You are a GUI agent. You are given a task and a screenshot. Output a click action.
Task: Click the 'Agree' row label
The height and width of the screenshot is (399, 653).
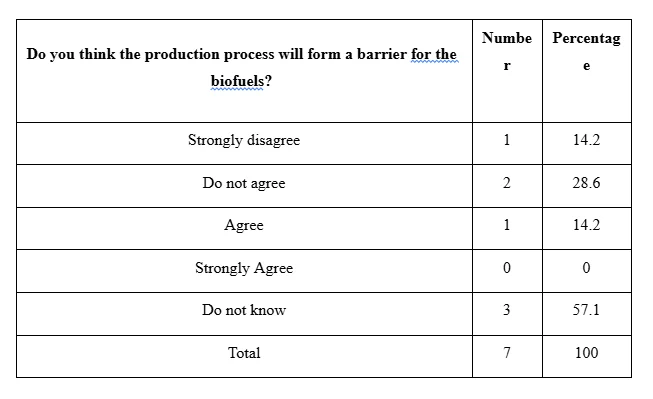pos(244,225)
